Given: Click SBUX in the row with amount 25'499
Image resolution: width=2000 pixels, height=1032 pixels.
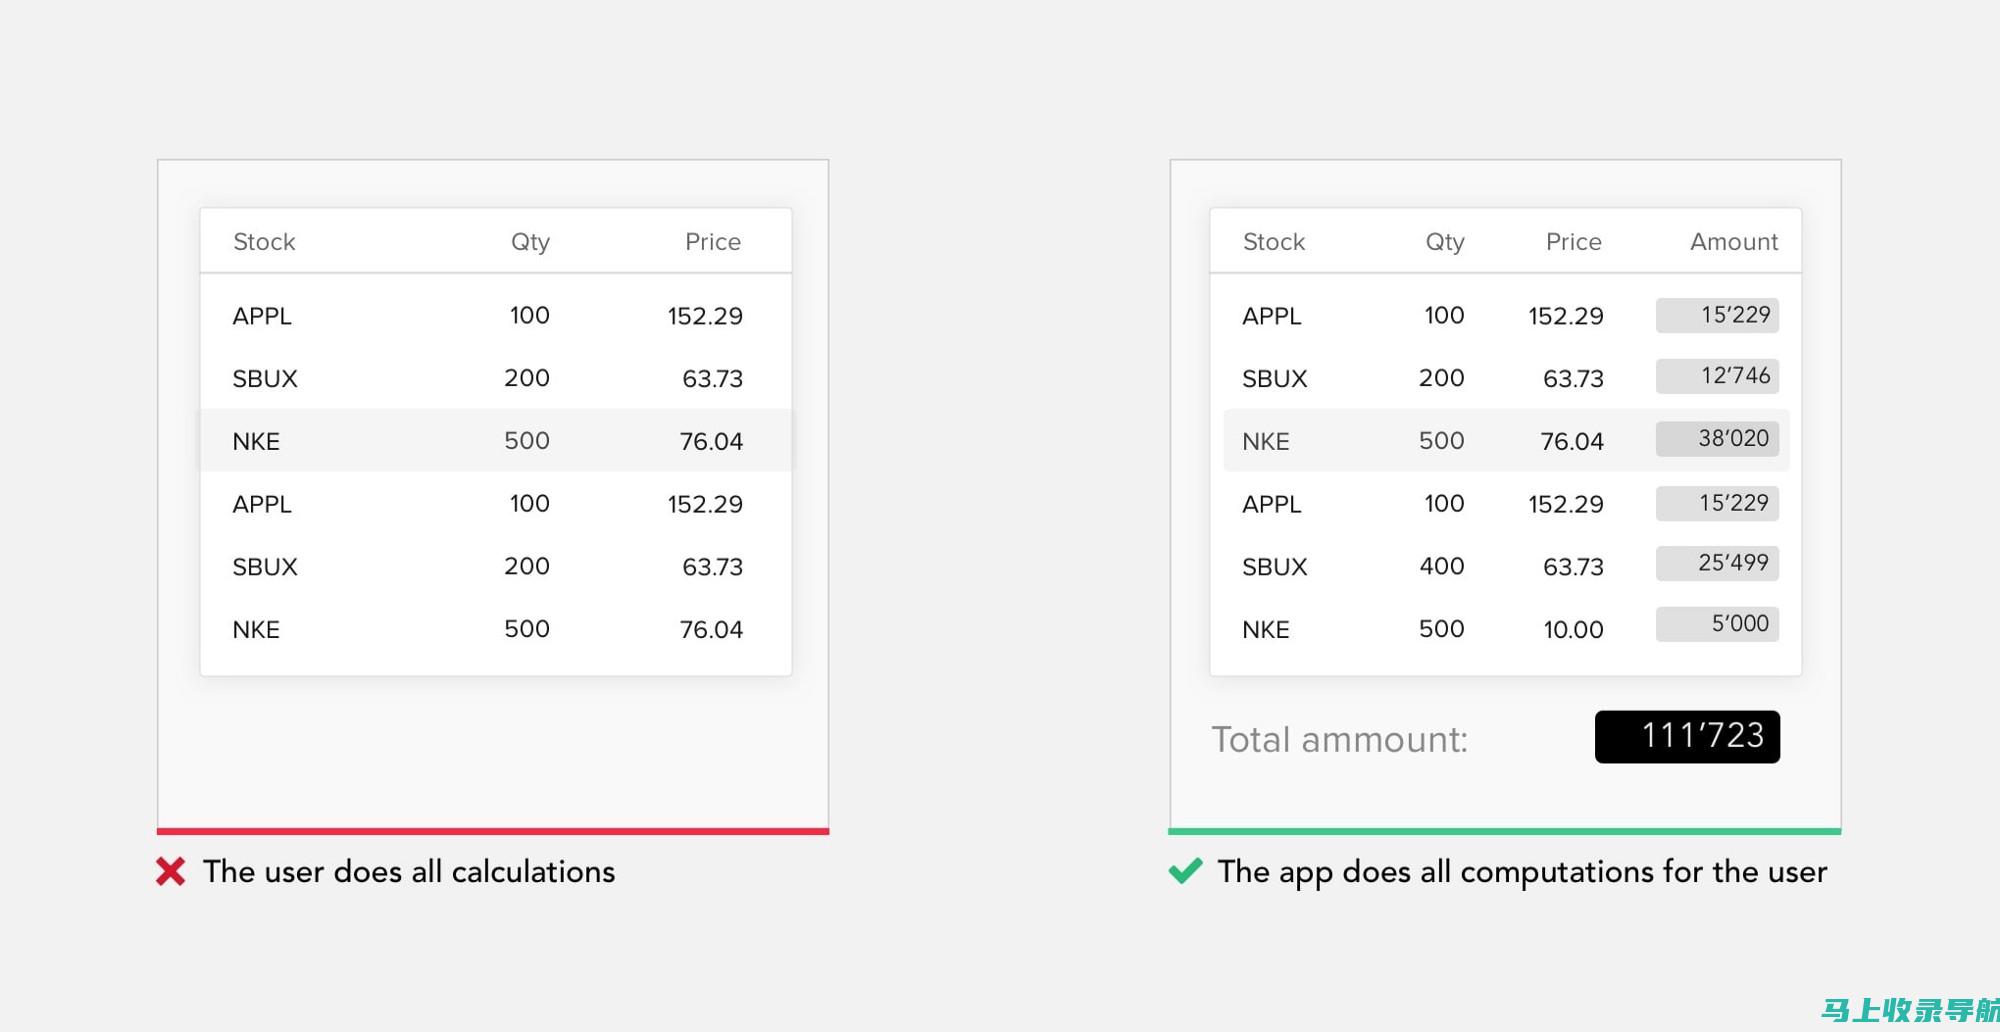Looking at the screenshot, I should tap(1275, 567).
